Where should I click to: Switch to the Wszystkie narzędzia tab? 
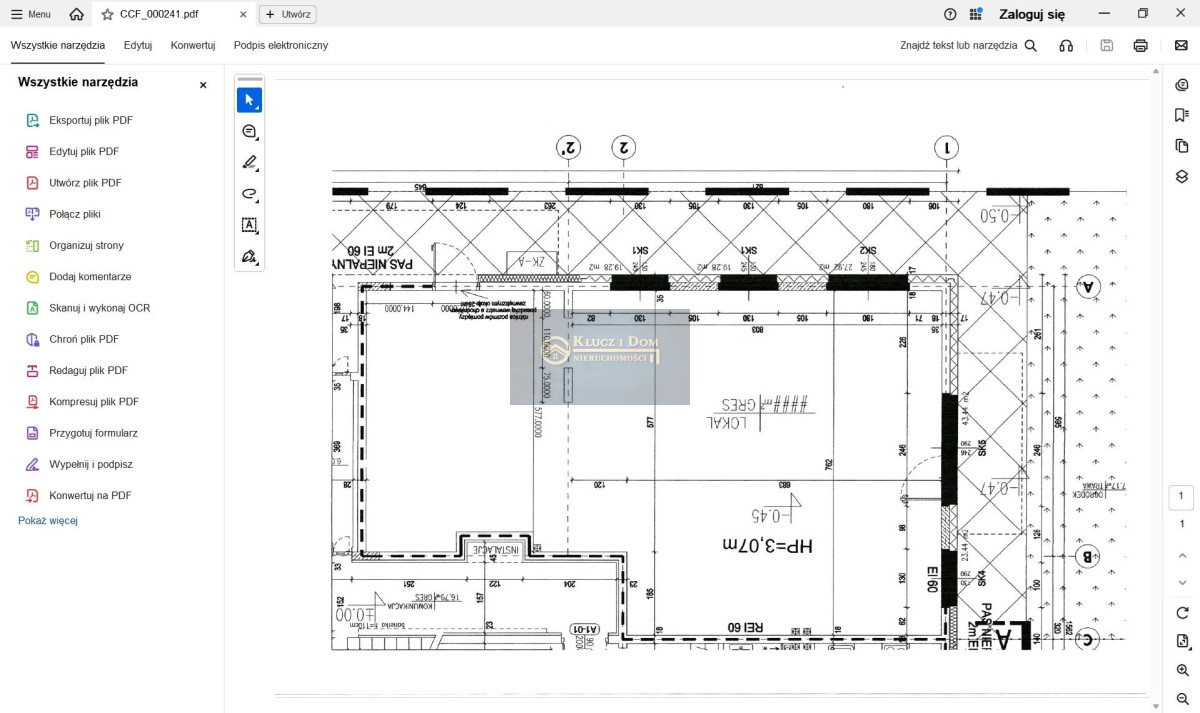[58, 45]
